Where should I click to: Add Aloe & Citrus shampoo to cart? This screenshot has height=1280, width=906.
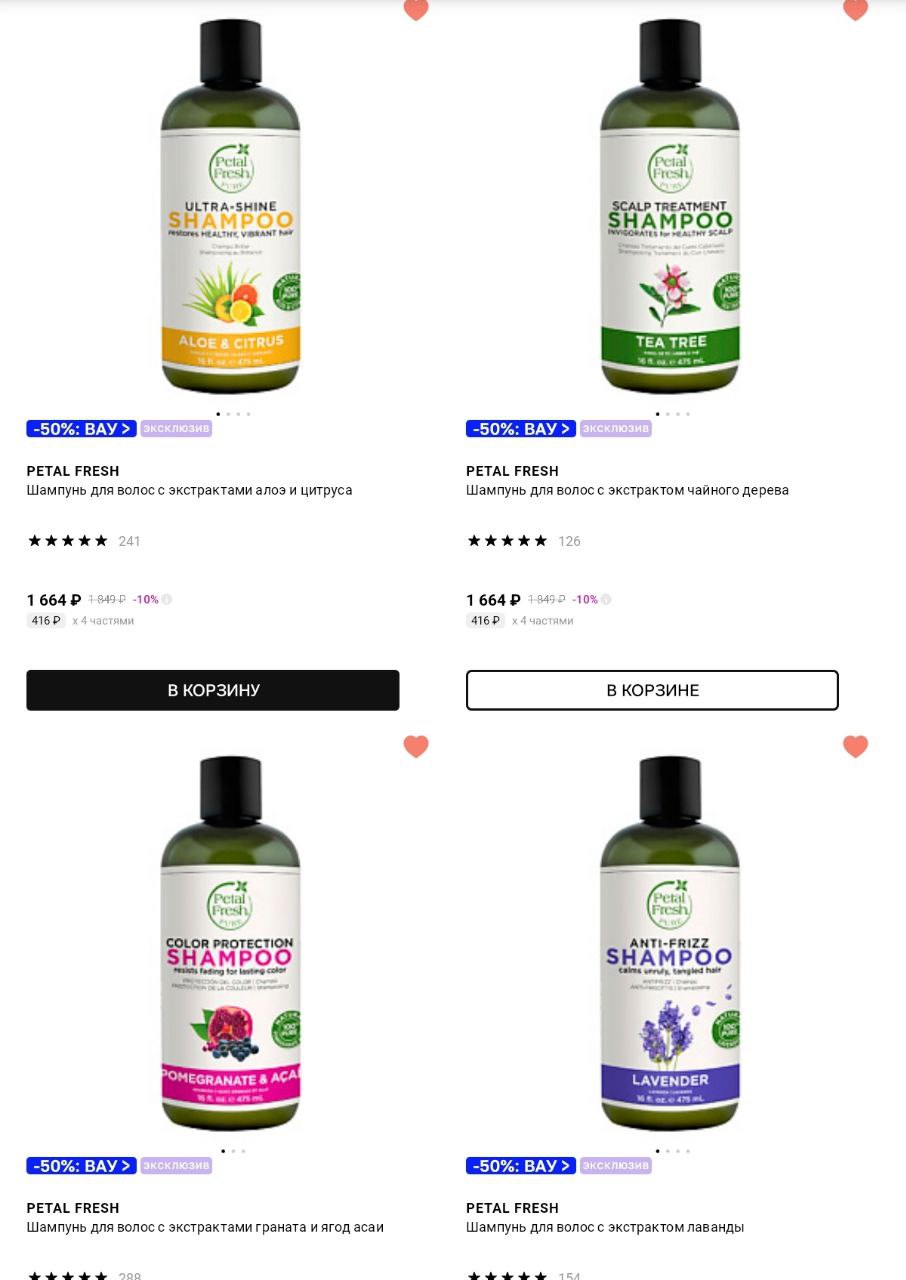[x=213, y=690]
